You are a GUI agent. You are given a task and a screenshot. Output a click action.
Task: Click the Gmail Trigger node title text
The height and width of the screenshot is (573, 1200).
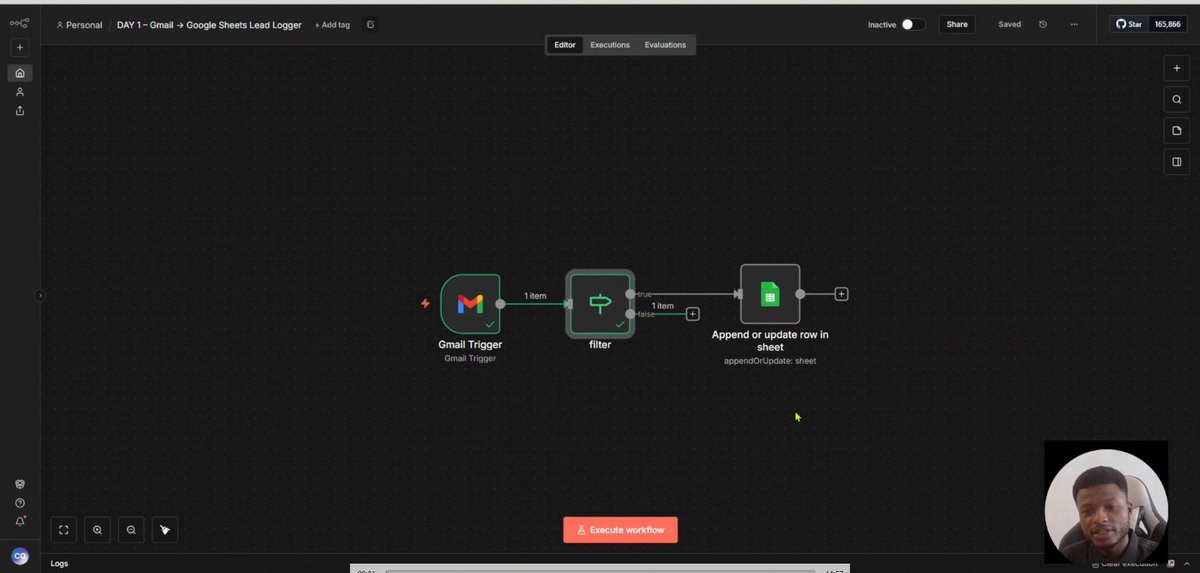click(x=470, y=344)
